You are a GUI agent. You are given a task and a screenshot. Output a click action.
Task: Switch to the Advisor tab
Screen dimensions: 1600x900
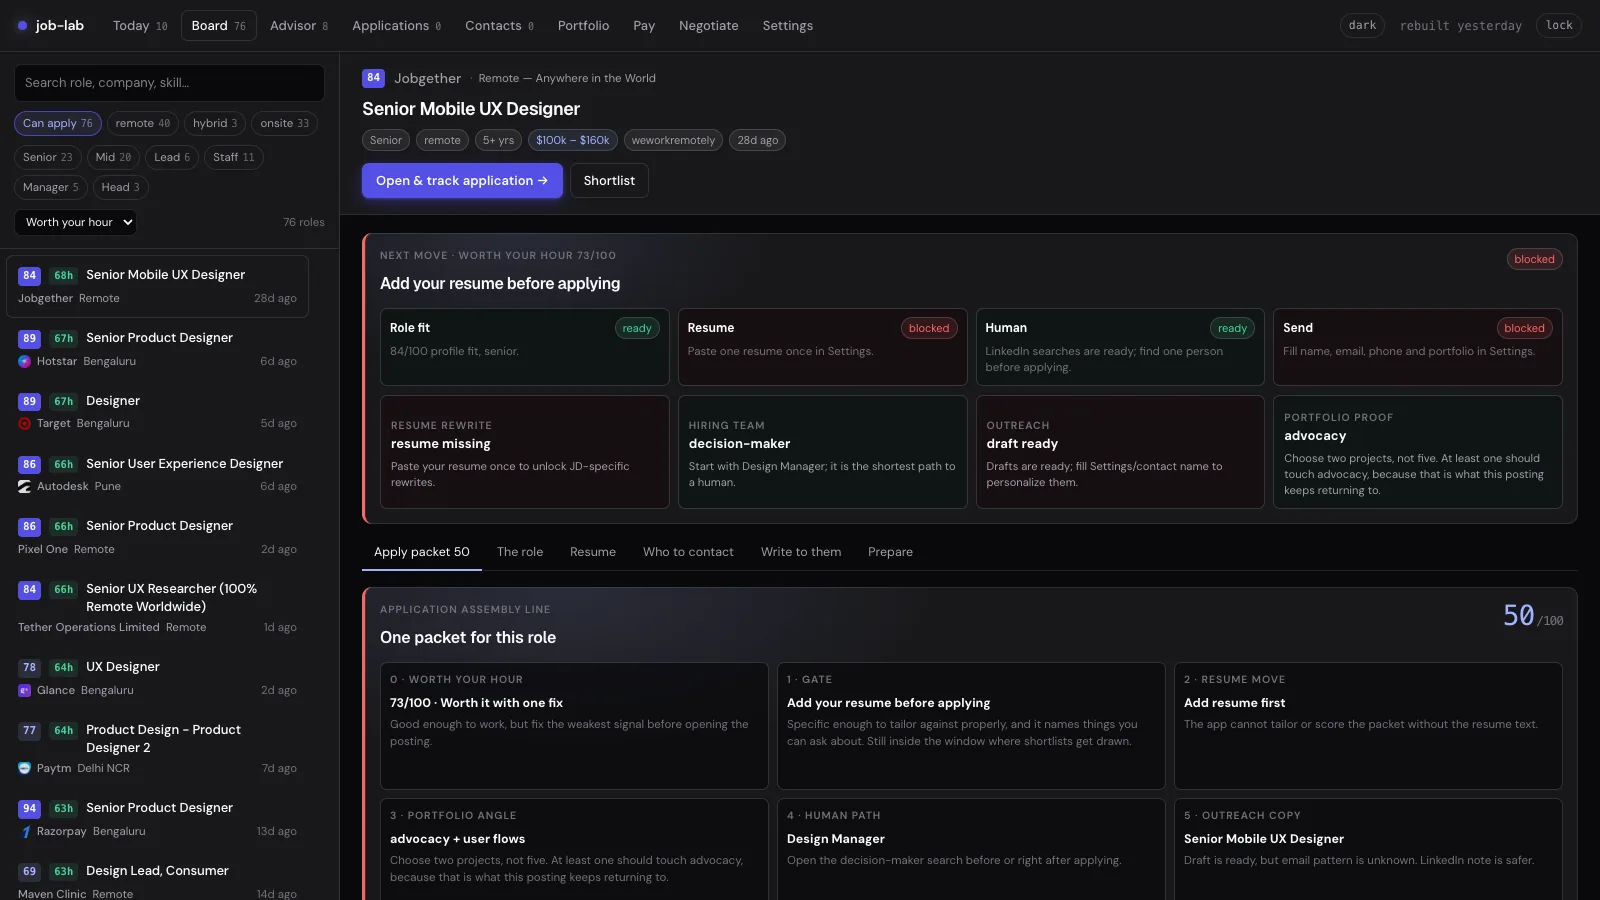tap(299, 26)
